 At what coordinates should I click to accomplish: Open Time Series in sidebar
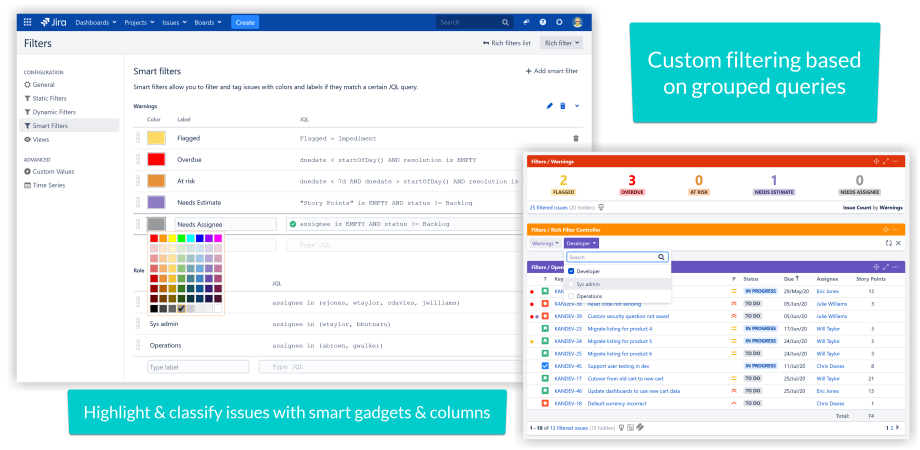click(x=50, y=185)
